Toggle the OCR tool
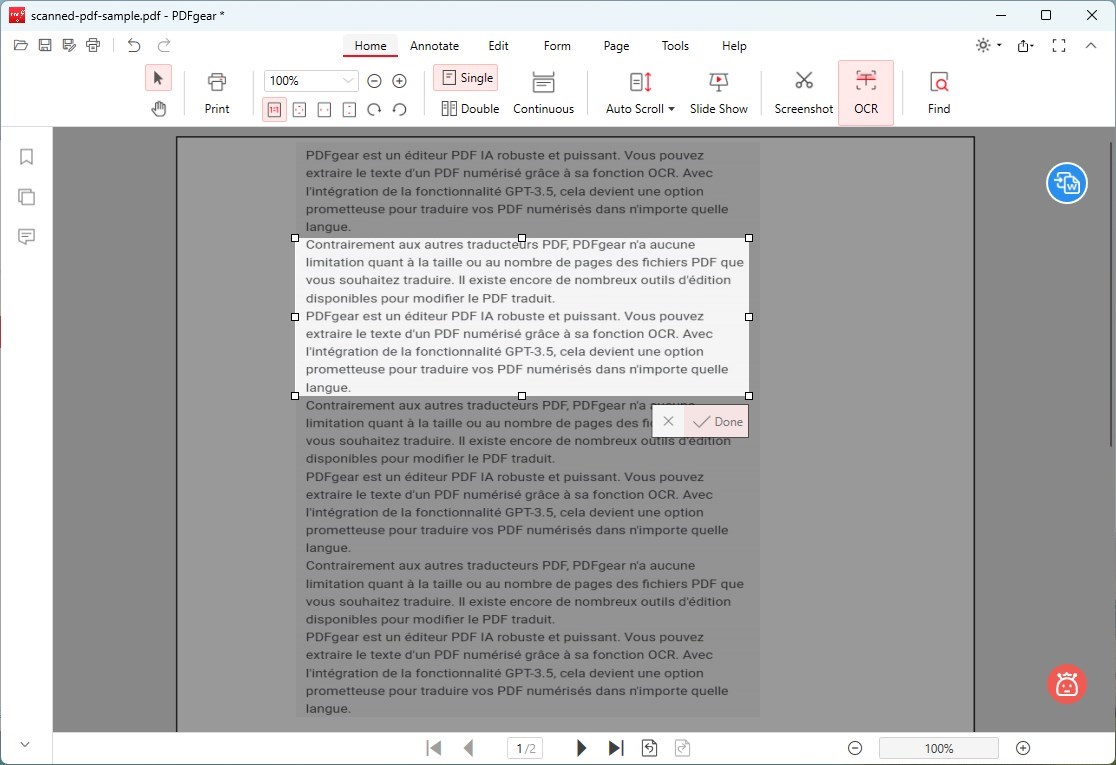This screenshot has height=765, width=1116. pyautogui.click(x=865, y=93)
